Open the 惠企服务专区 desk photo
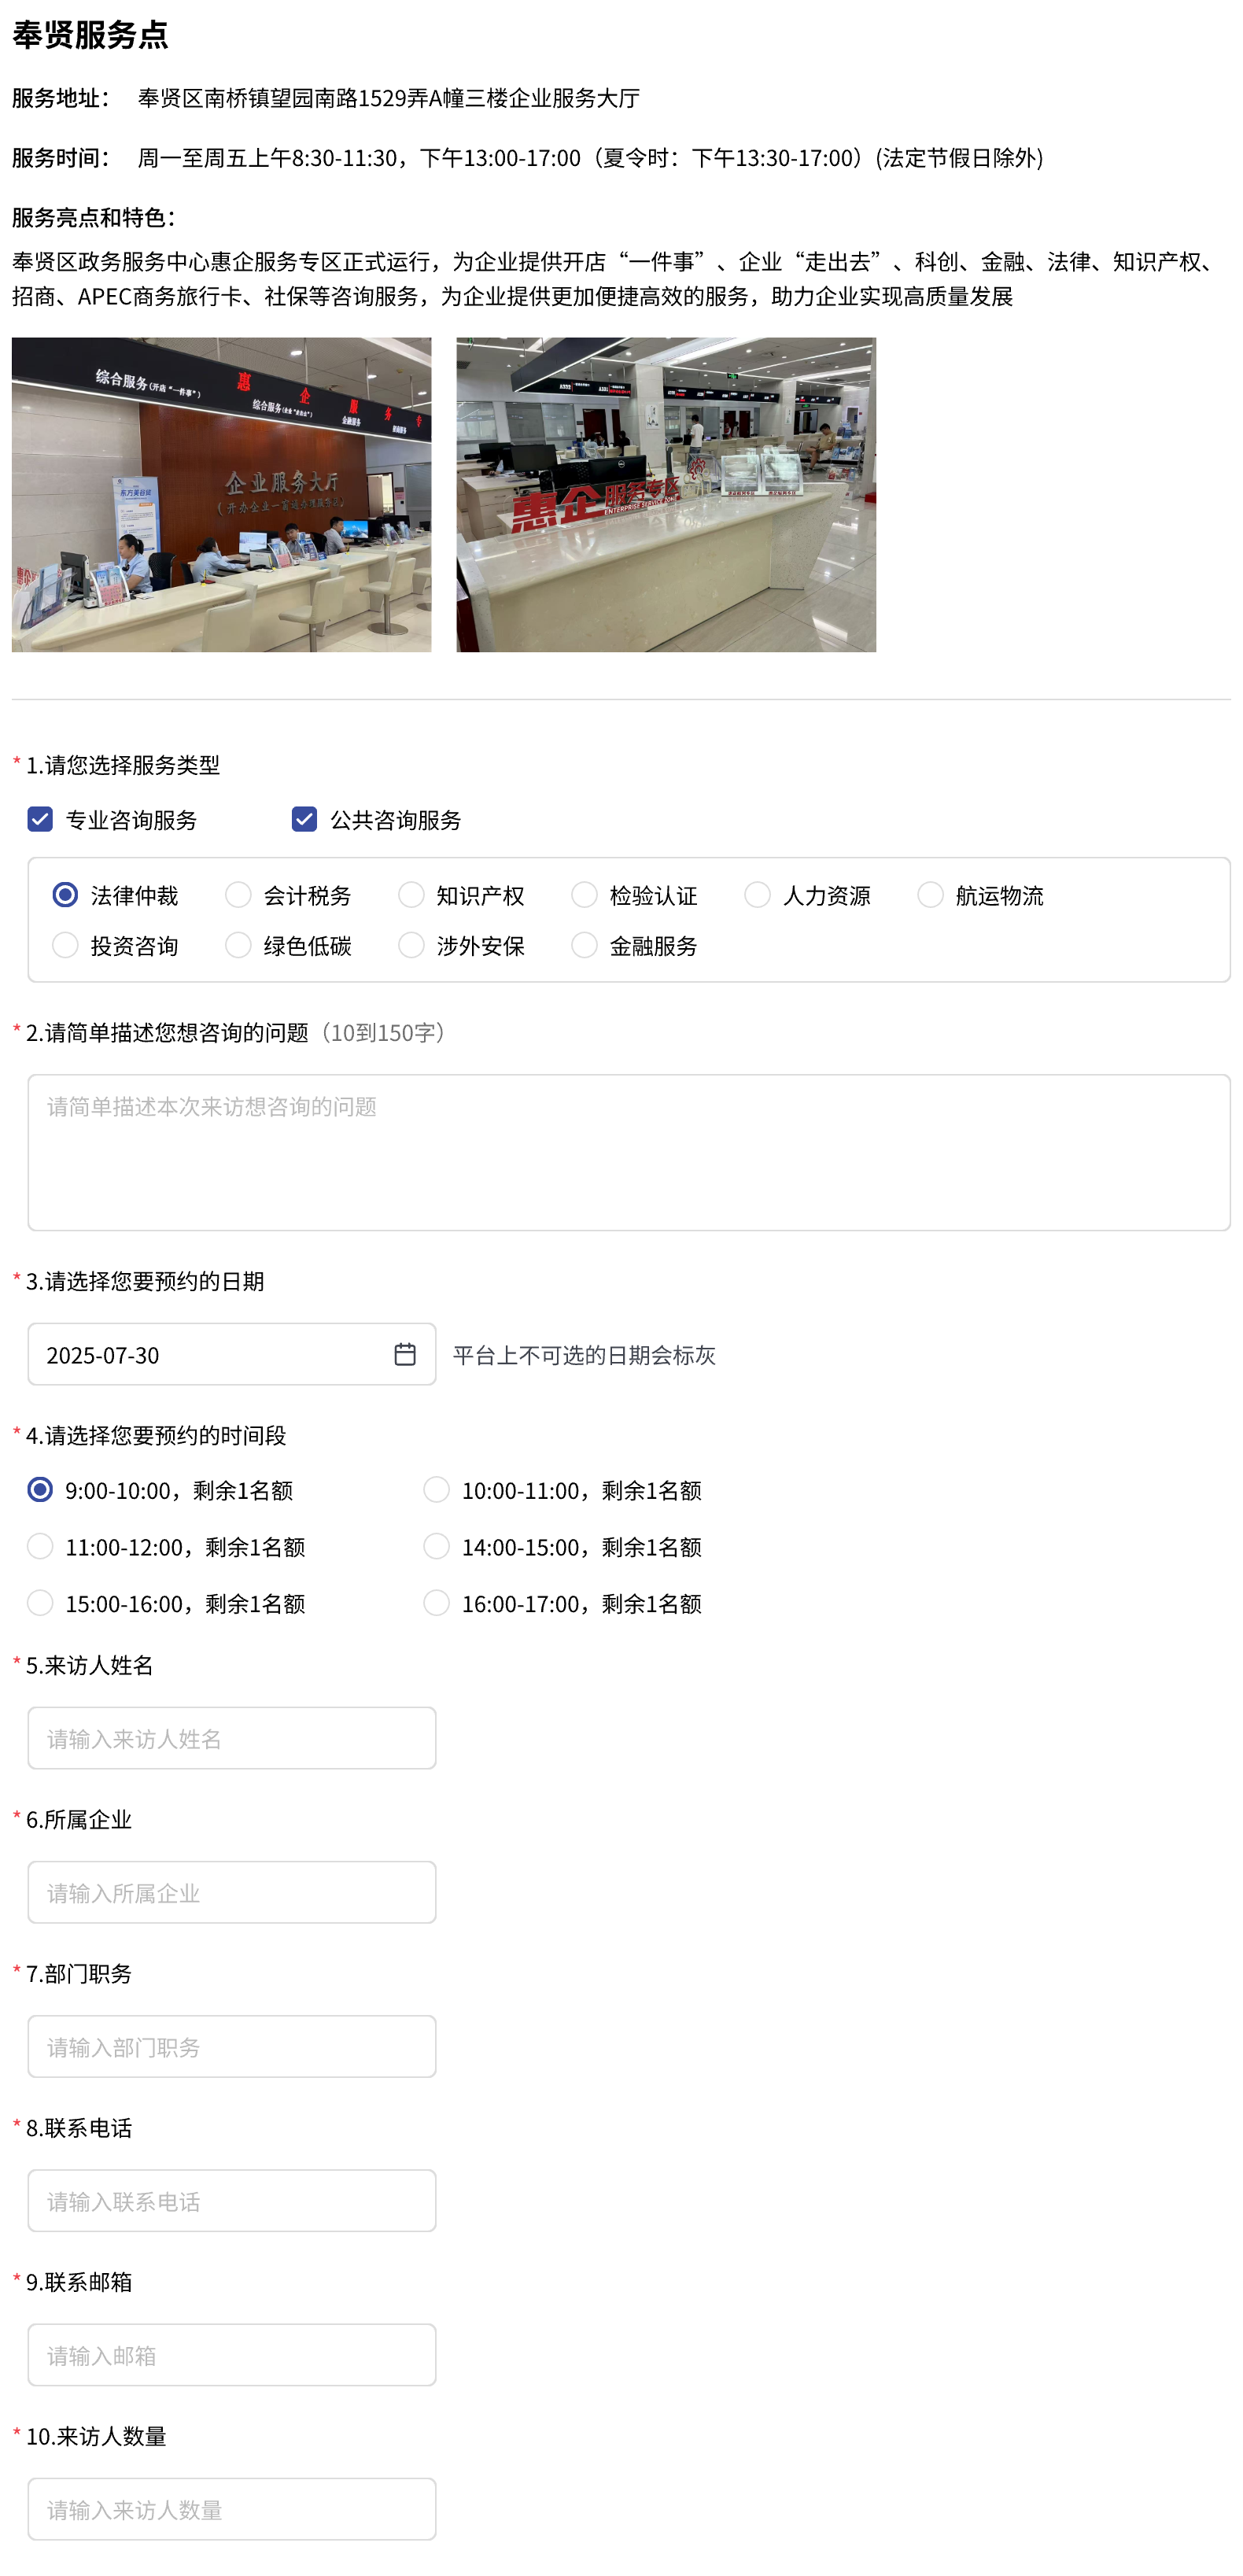1243x2576 pixels. [666, 494]
